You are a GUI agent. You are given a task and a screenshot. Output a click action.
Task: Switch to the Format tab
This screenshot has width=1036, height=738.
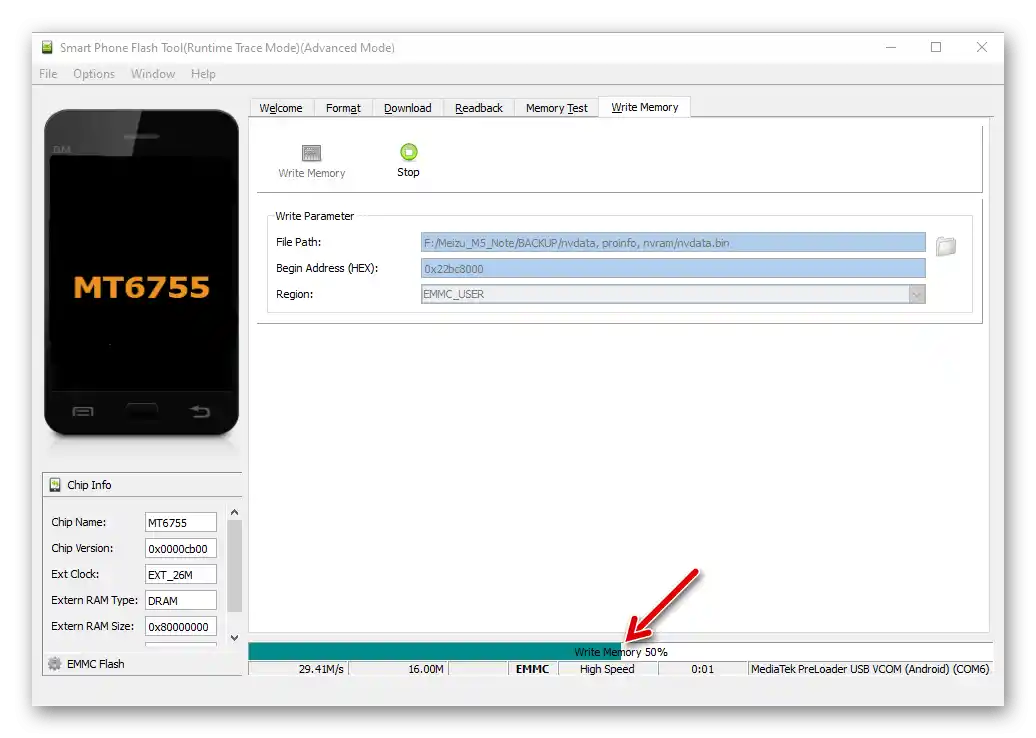click(343, 108)
